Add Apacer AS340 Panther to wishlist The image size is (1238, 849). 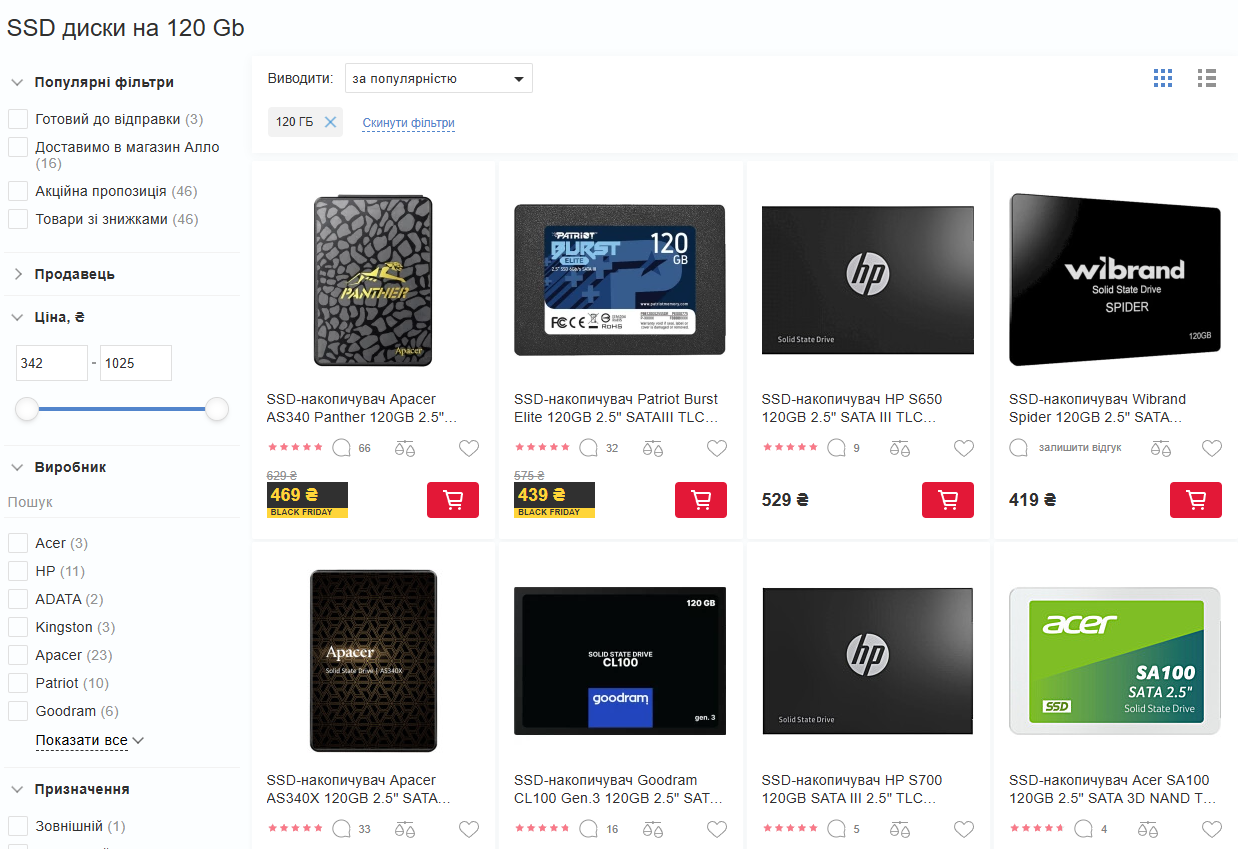point(469,448)
